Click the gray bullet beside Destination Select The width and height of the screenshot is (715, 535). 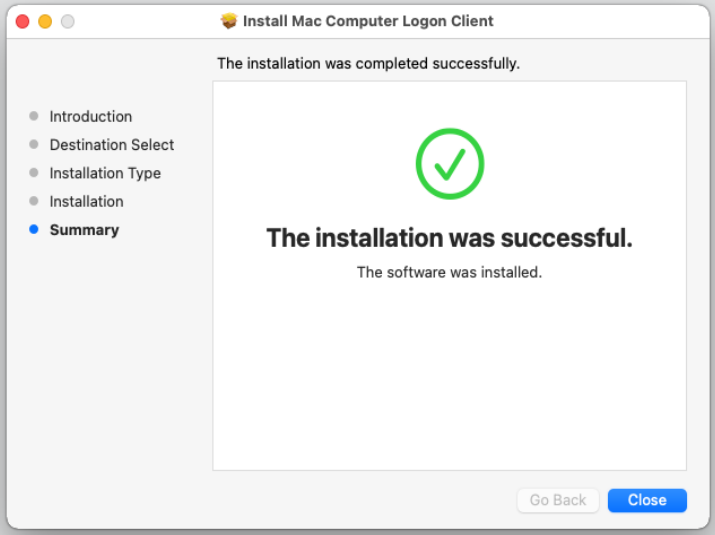coord(34,145)
